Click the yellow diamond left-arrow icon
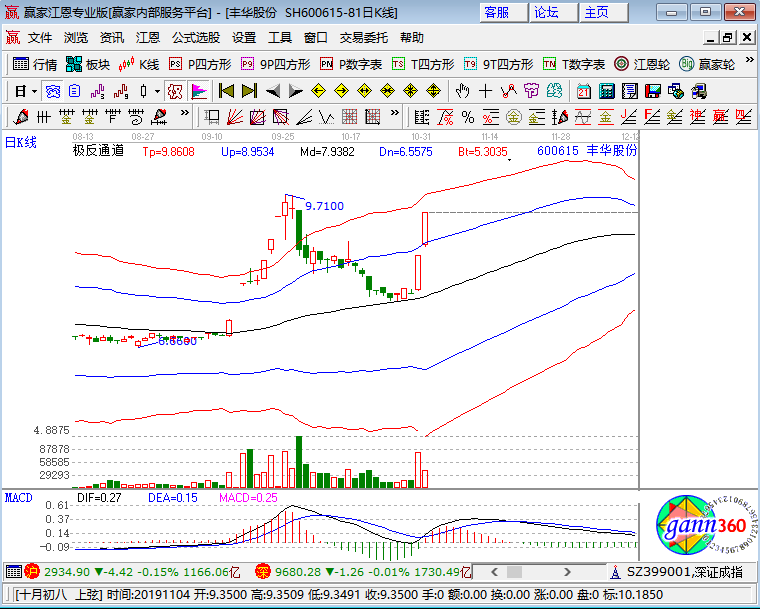This screenshot has width=760, height=609. (x=318, y=91)
